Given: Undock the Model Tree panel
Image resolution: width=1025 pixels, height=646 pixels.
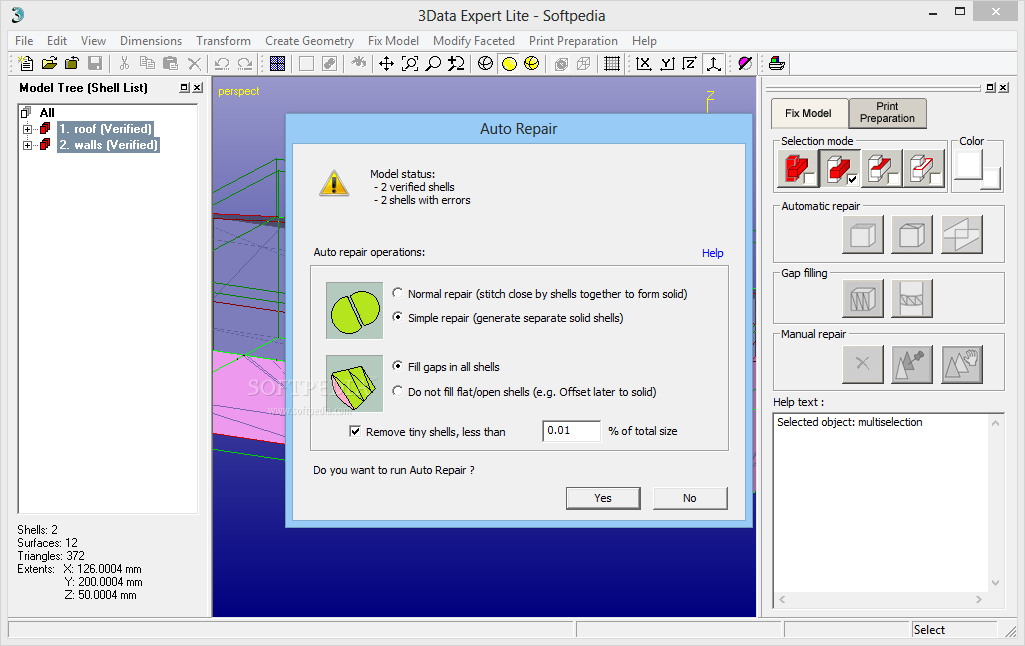Looking at the screenshot, I should point(184,88).
